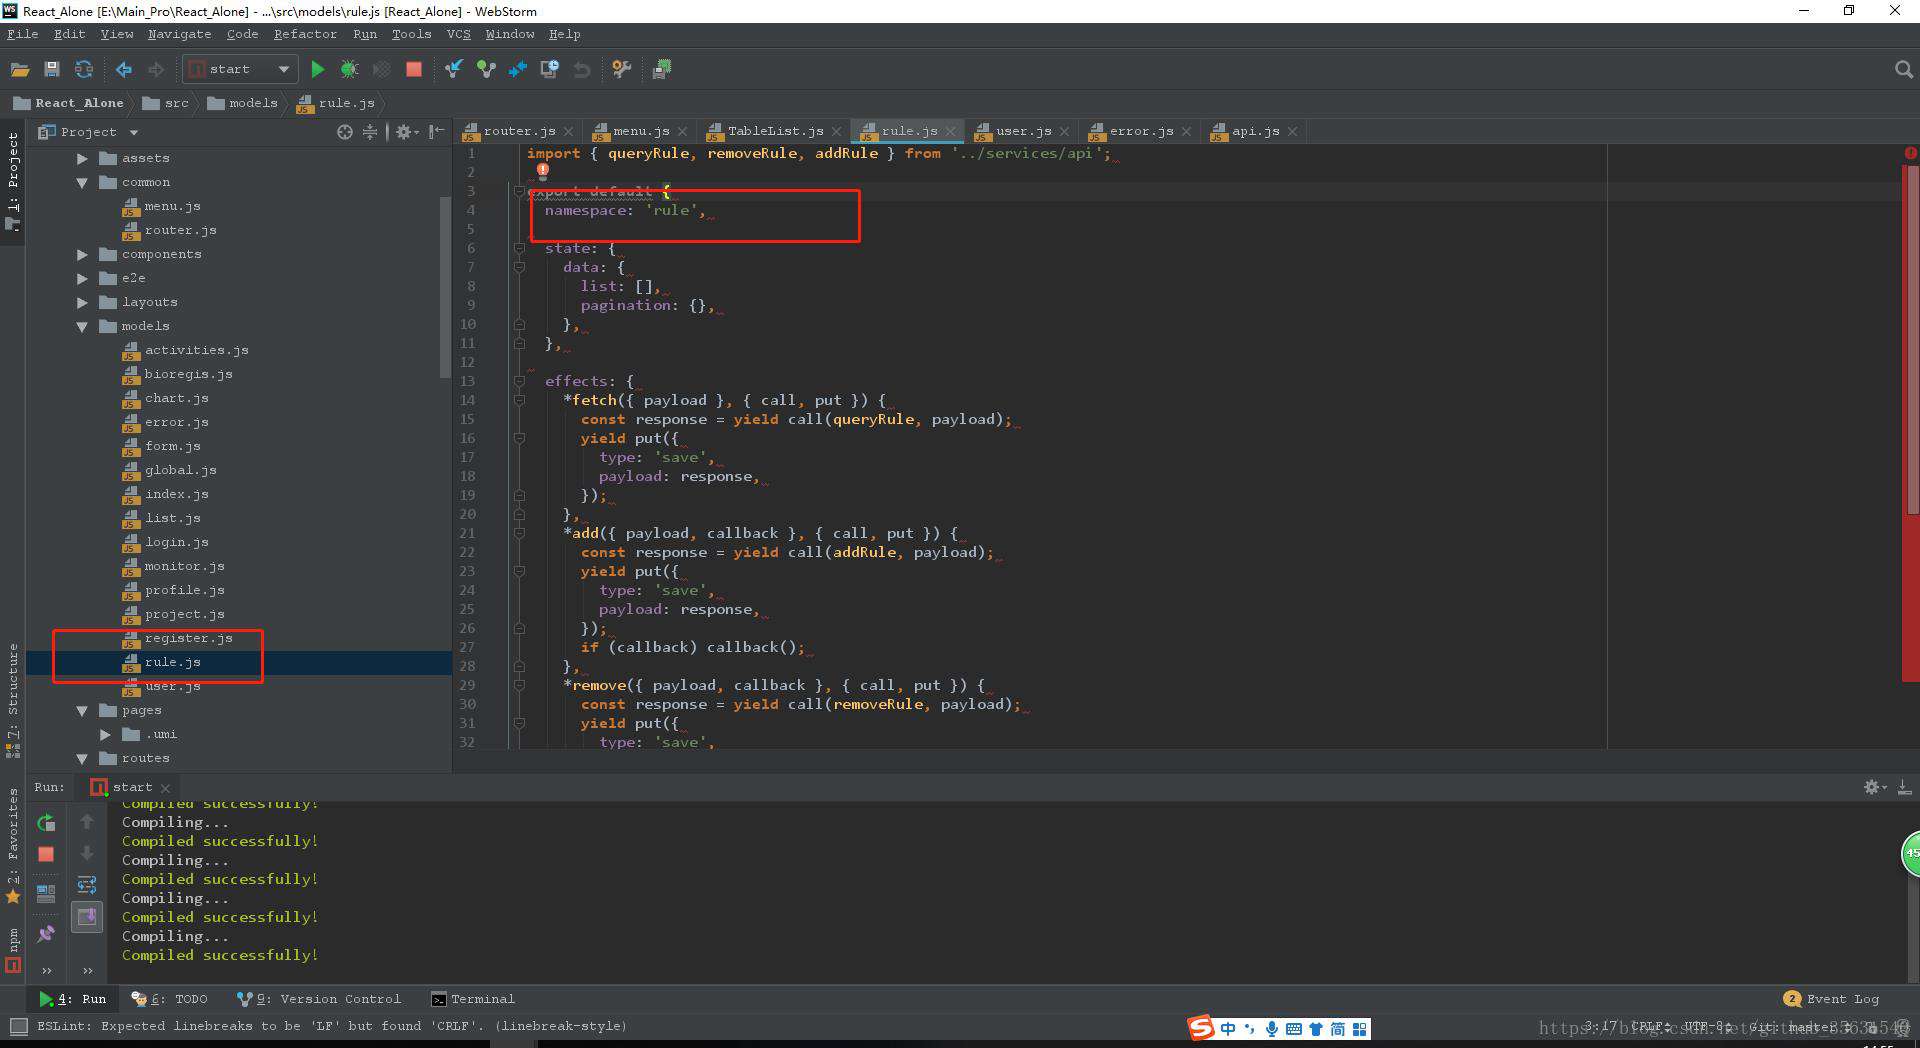This screenshot has height=1048, width=1920.
Task: Expand the assets folder
Action: pos(82,158)
